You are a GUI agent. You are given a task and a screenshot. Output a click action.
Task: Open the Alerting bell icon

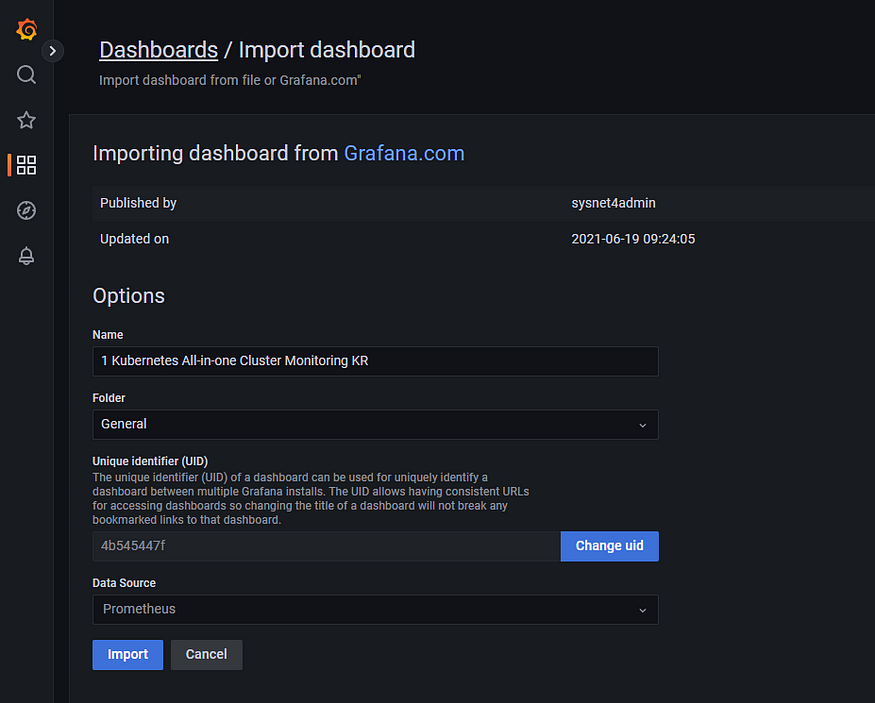tap(26, 256)
